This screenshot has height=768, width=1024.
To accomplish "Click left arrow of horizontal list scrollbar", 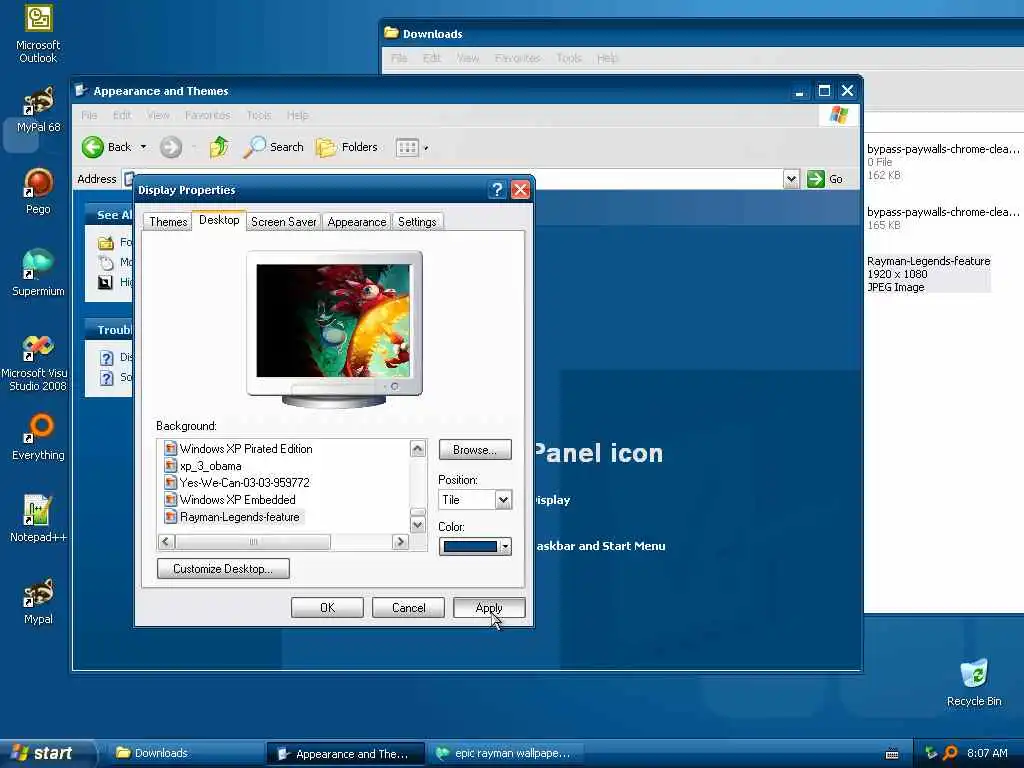I will 166,541.
